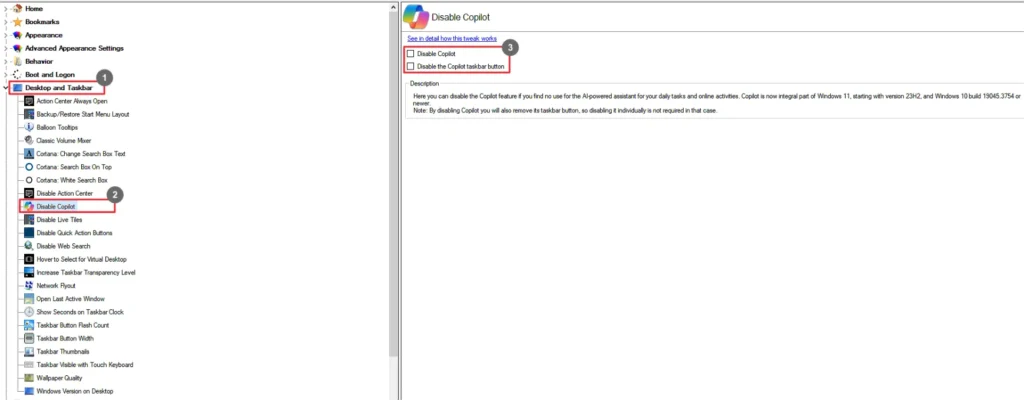Click the Cortana Search Box On Top icon
This screenshot has width=1024, height=400.
[29, 167]
